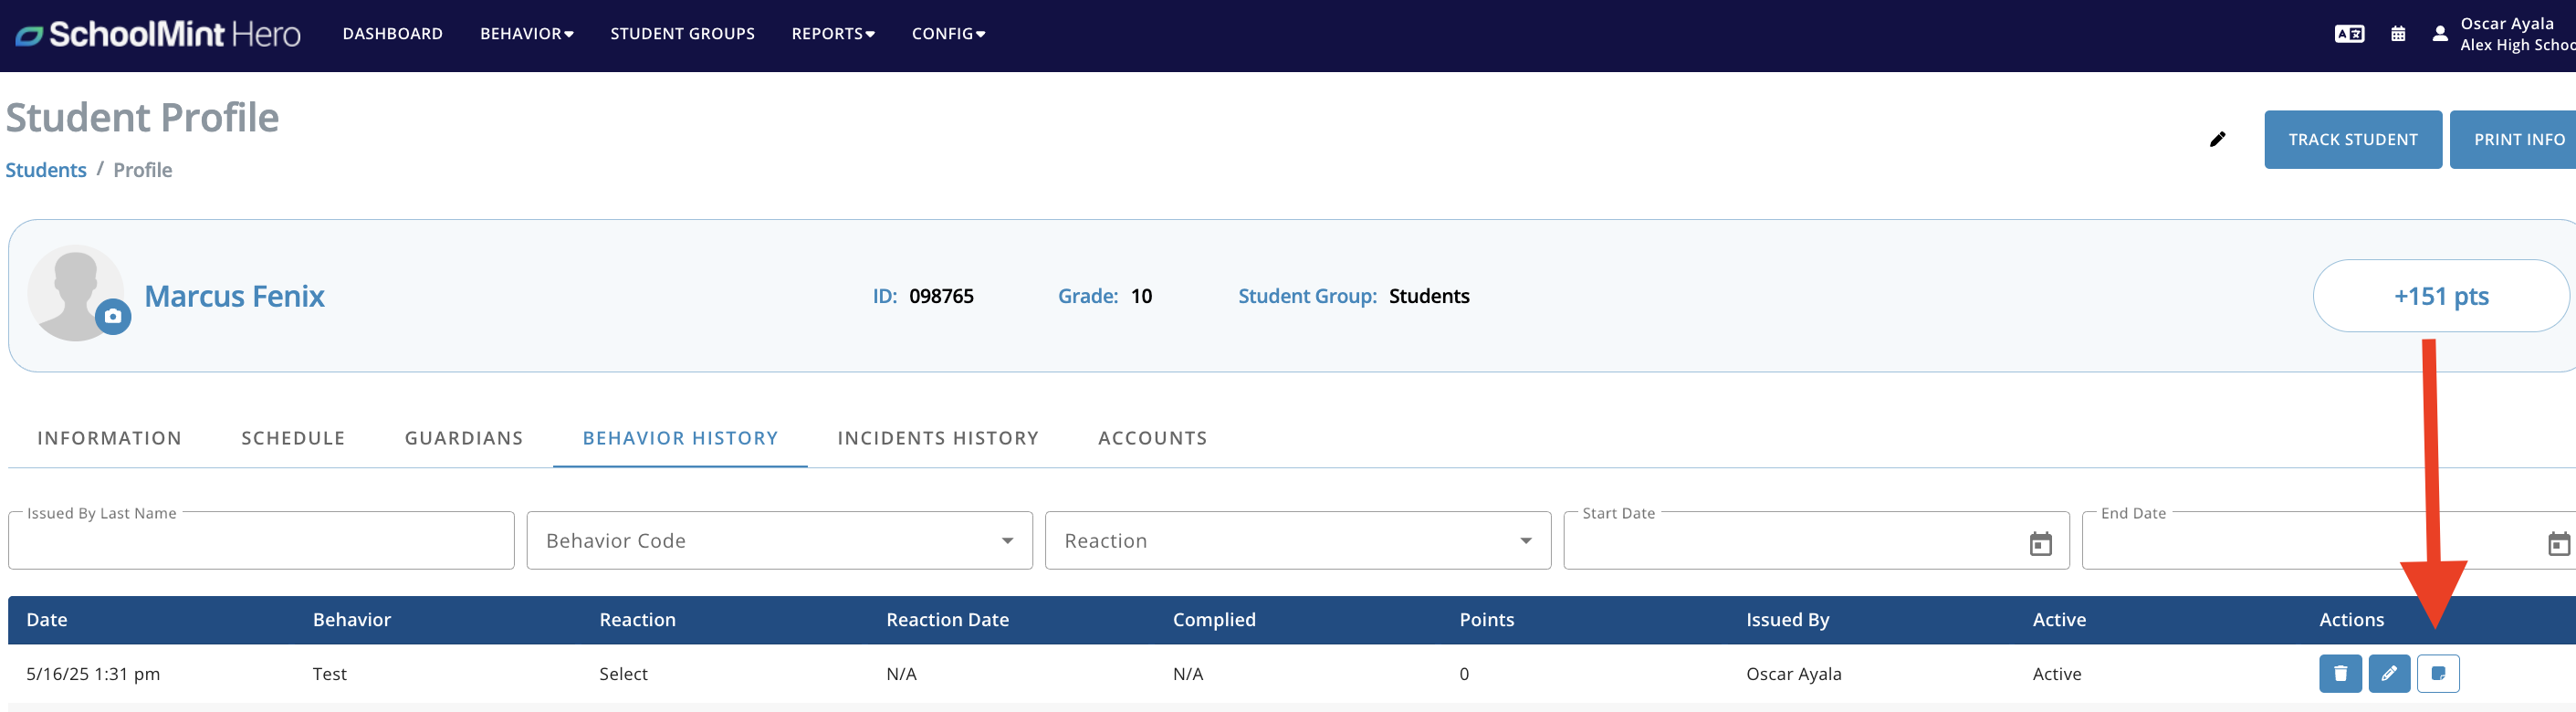Click the Test behavior cell
Screen dimensions: 2576x712
click(x=329, y=674)
